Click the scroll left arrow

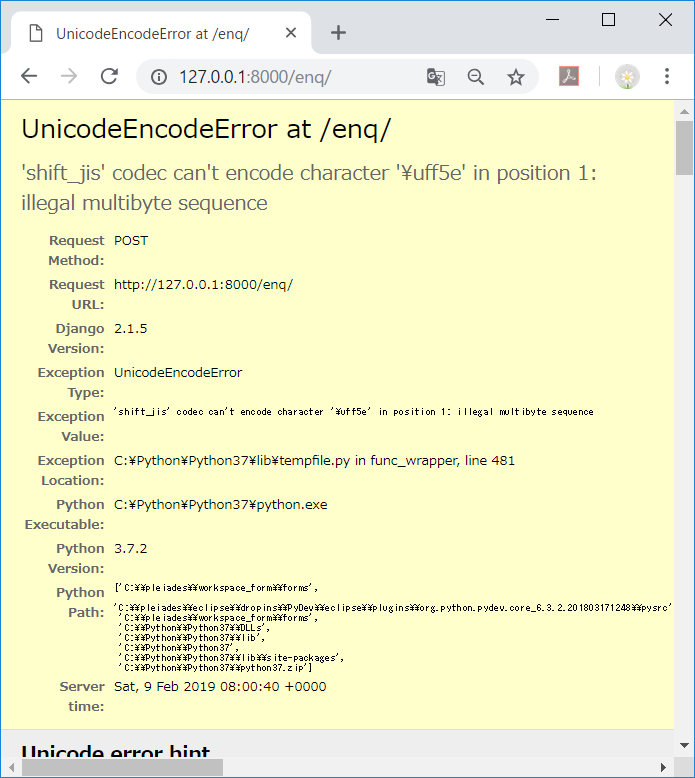(x=11, y=767)
